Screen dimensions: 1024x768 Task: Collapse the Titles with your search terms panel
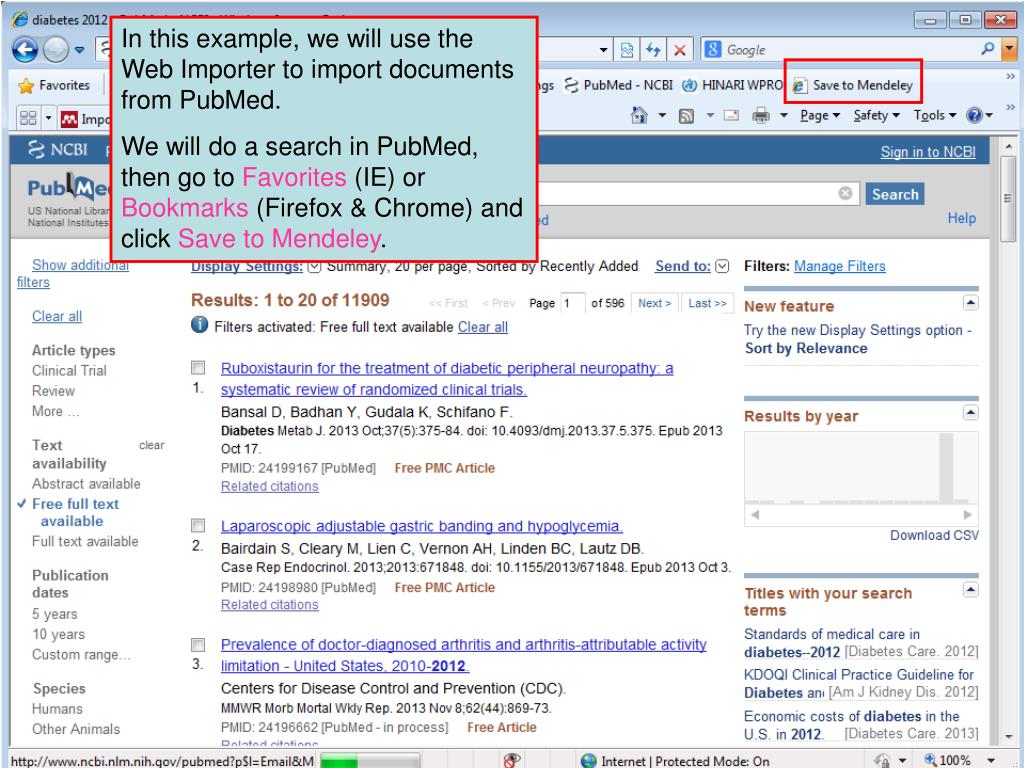point(970,590)
